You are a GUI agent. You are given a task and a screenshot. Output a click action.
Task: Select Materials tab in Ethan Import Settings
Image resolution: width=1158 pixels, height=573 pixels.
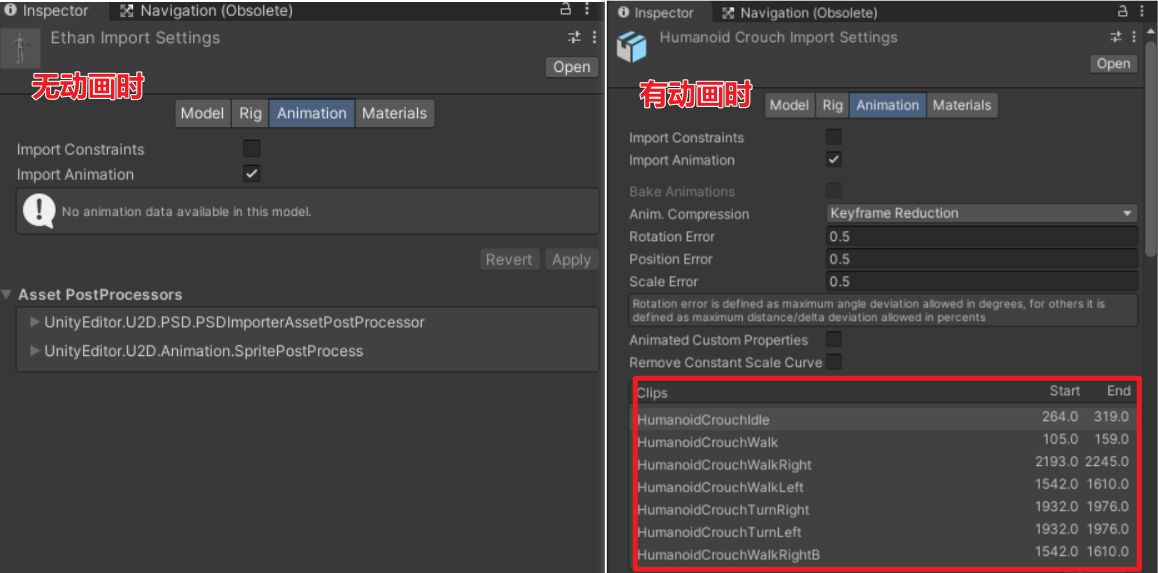click(394, 113)
